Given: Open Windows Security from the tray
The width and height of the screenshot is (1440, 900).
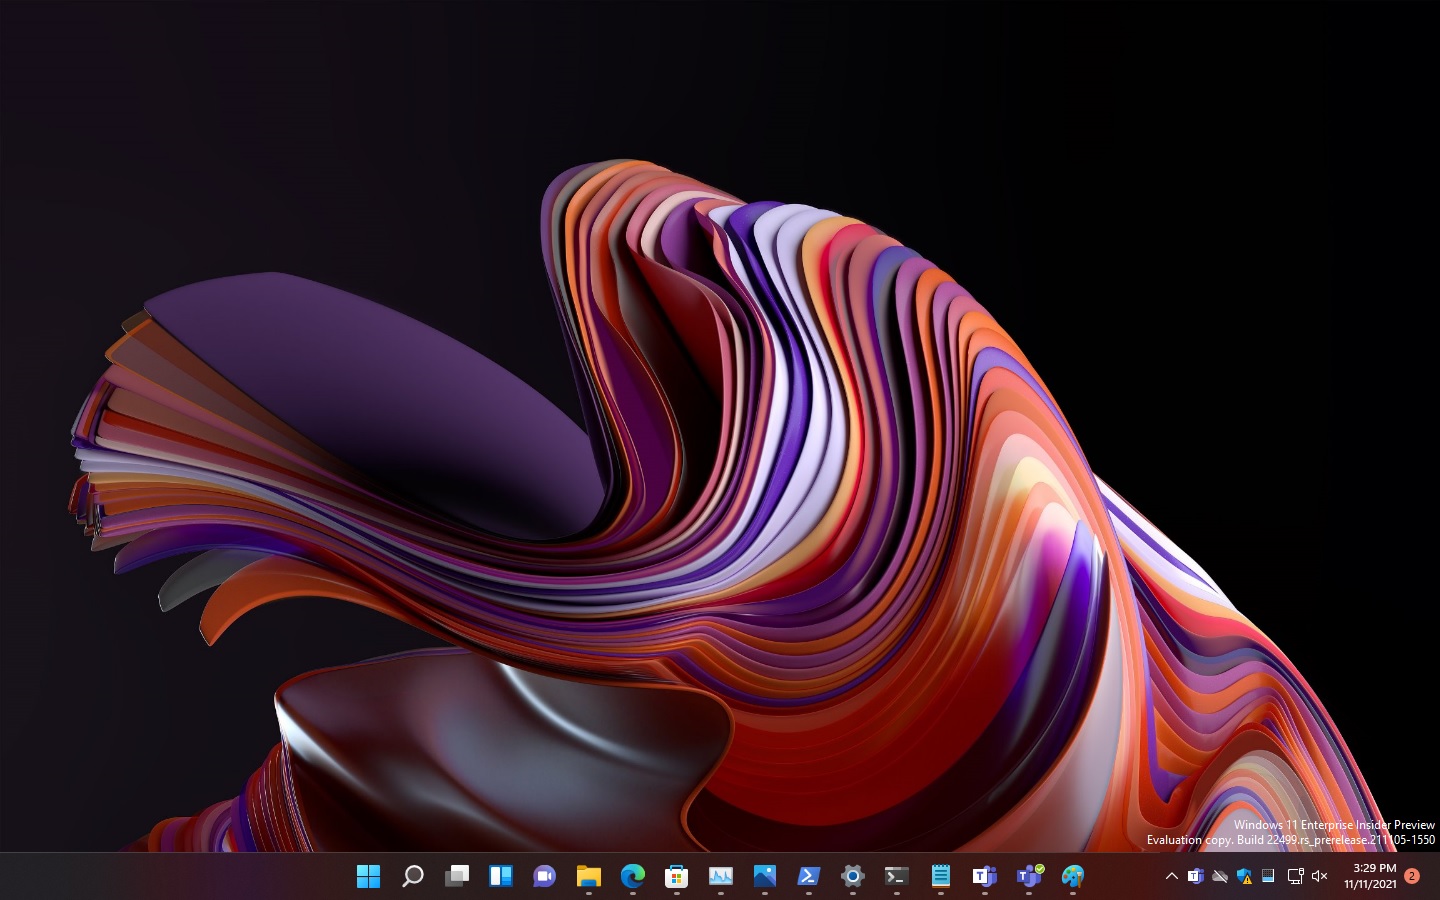Looking at the screenshot, I should 1243,877.
